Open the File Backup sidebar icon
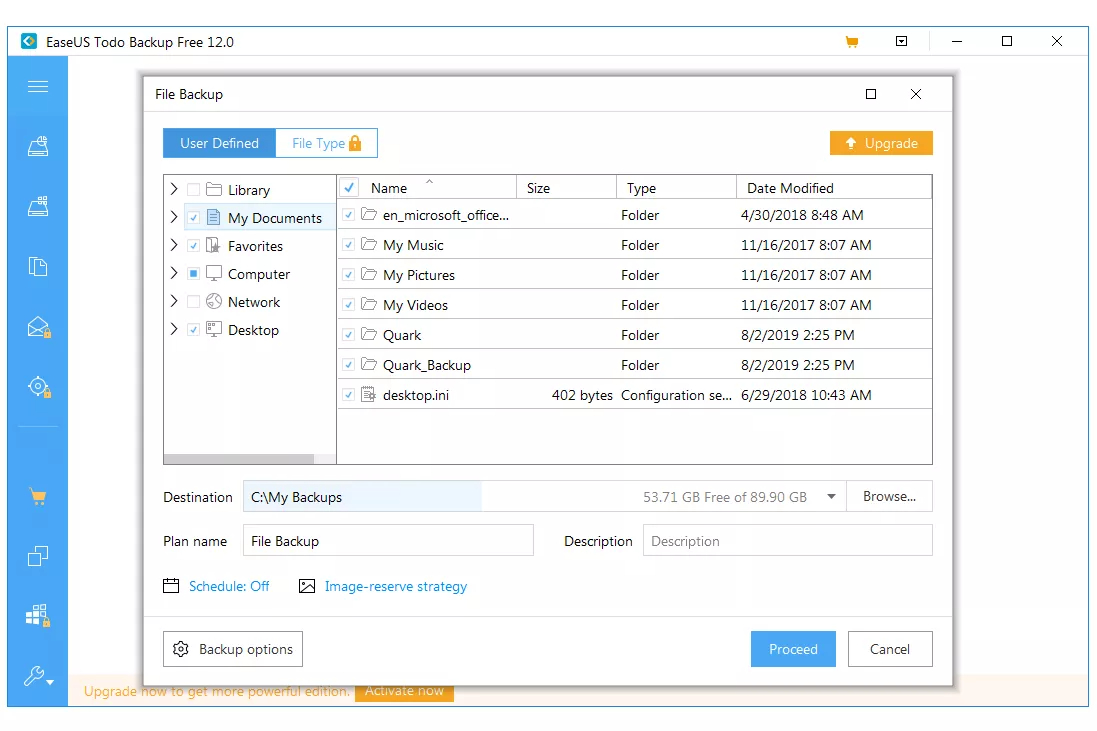The height and width of the screenshot is (731, 1097). point(38,267)
